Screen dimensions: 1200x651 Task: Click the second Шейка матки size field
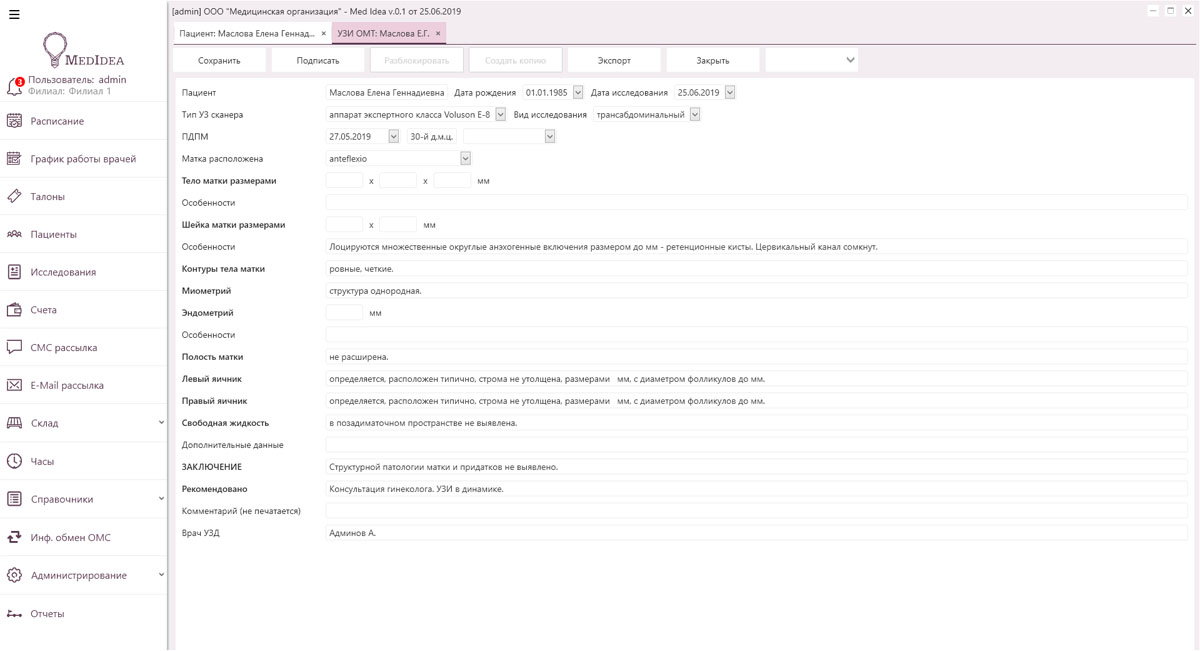click(398, 225)
